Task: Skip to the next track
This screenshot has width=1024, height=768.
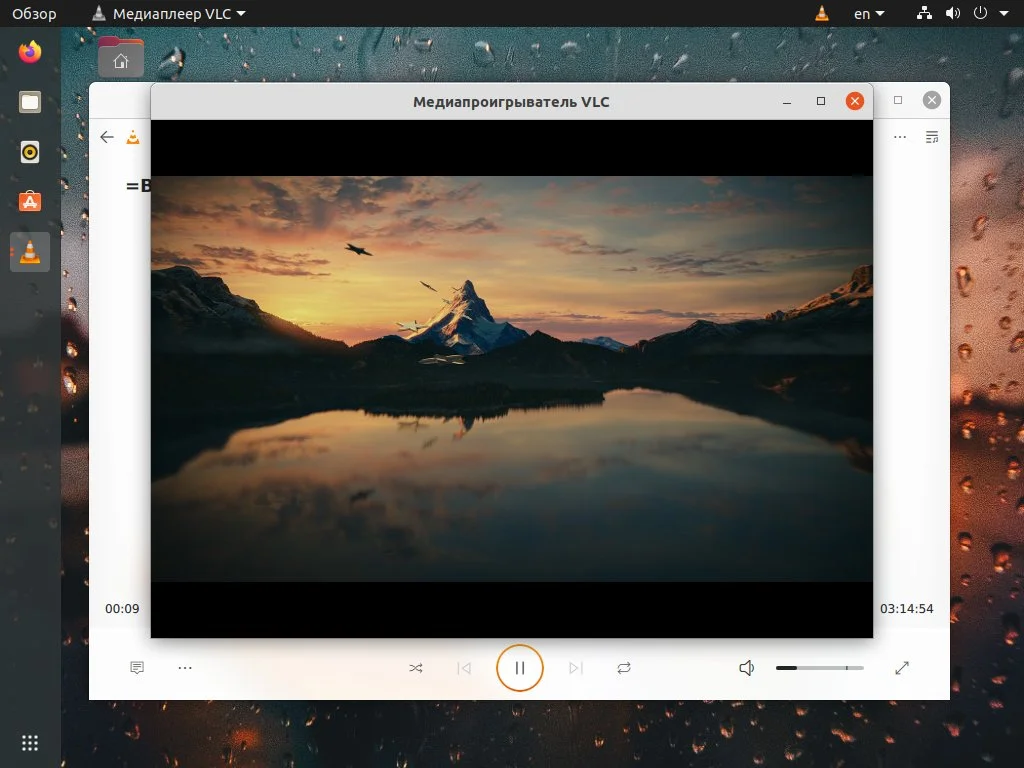Action: point(575,667)
